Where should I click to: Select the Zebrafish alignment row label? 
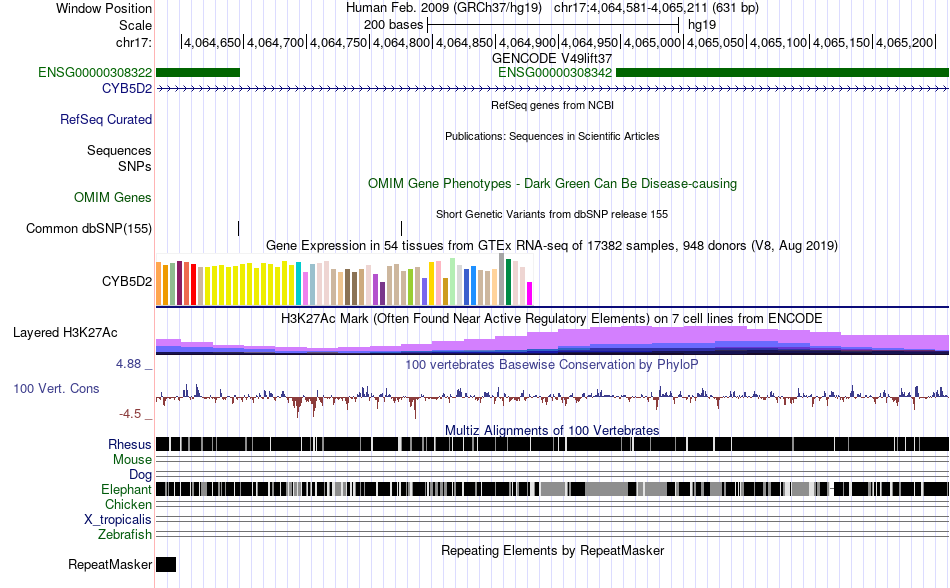125,535
